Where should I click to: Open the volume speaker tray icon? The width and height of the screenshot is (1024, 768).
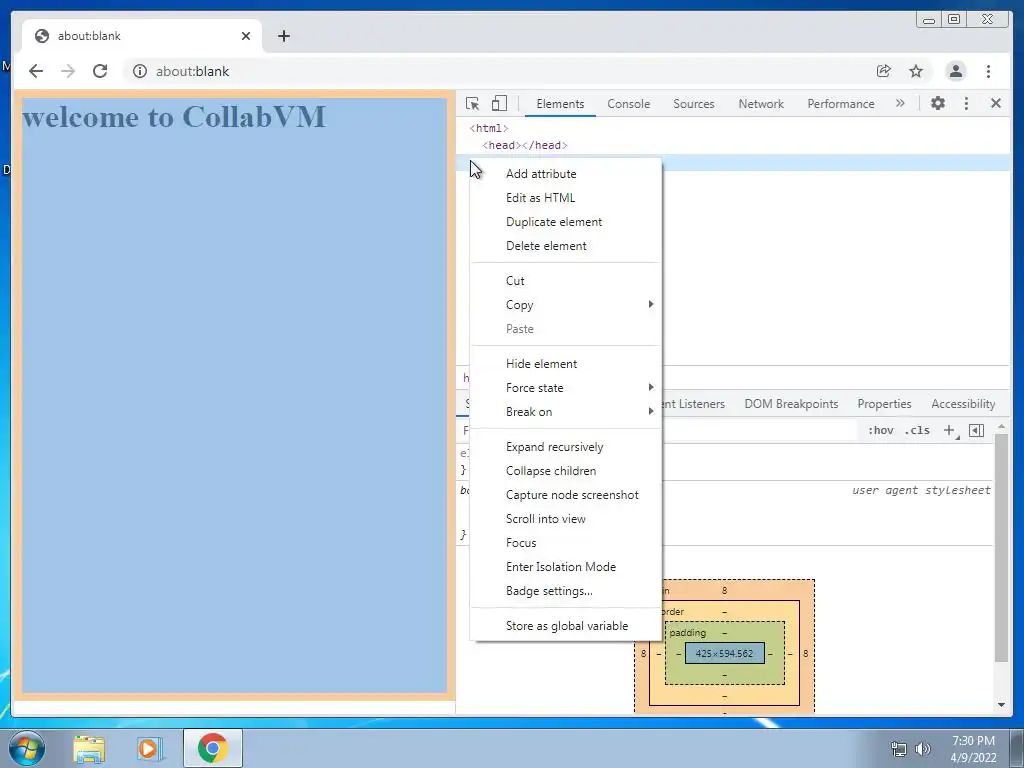pyautogui.click(x=923, y=749)
